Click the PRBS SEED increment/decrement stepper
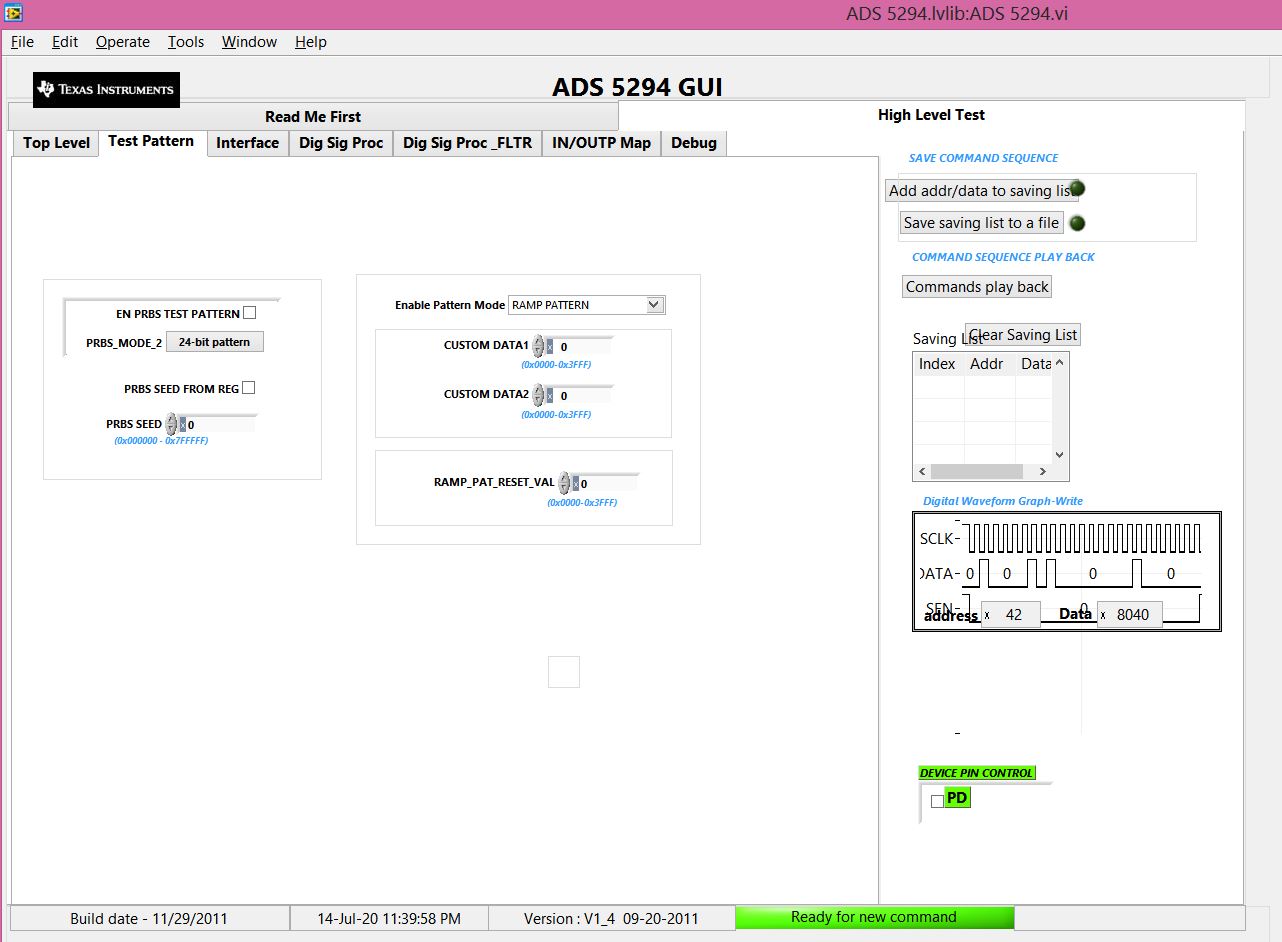 (171, 425)
